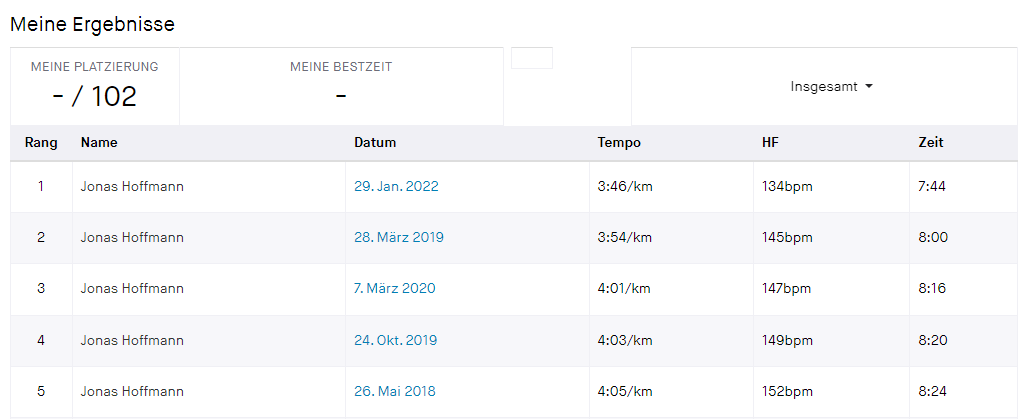This screenshot has height=419, width=1027.
Task: Click the Tempo column header
Action: pos(619,143)
